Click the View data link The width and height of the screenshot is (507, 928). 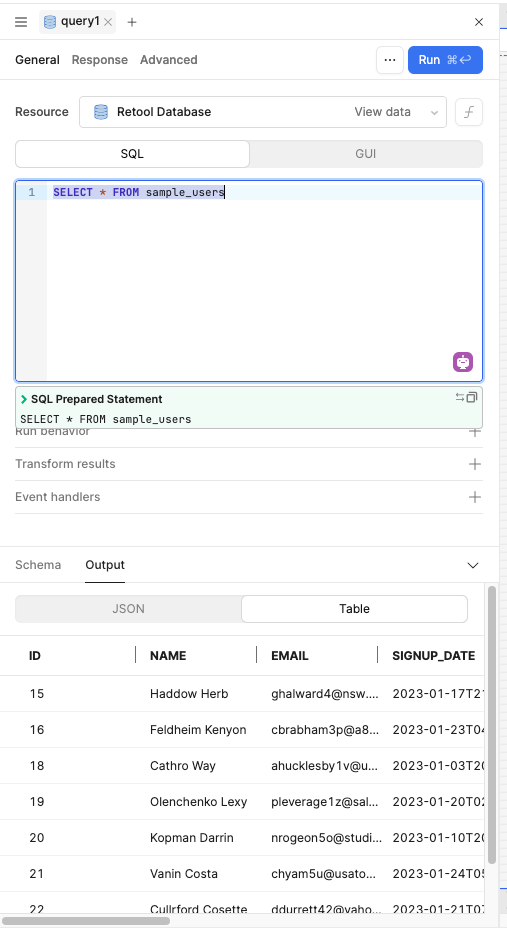pos(382,112)
